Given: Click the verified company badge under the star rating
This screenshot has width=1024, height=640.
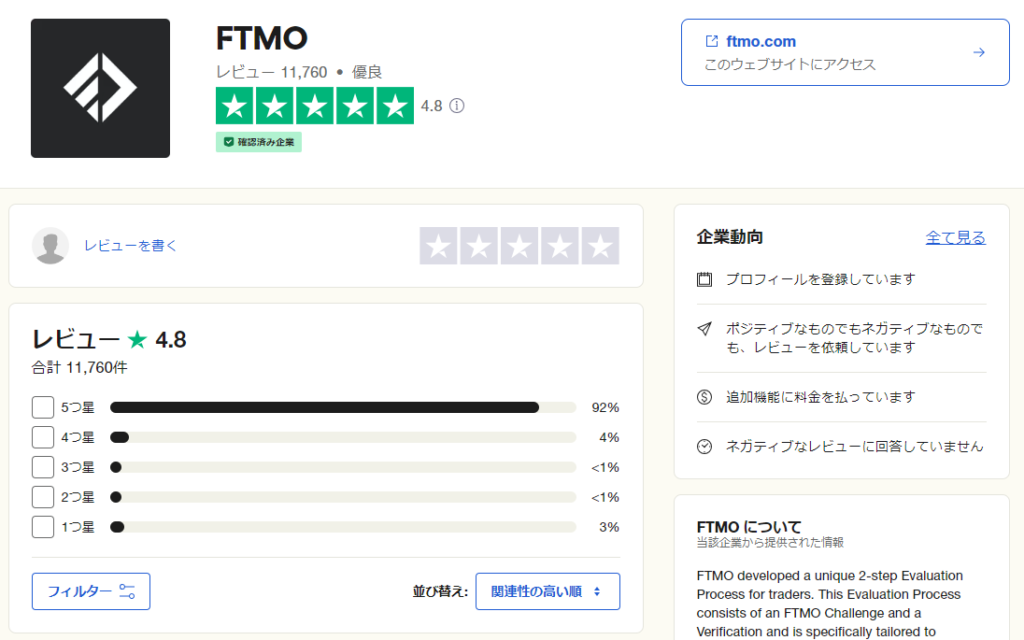Looking at the screenshot, I should (x=258, y=142).
